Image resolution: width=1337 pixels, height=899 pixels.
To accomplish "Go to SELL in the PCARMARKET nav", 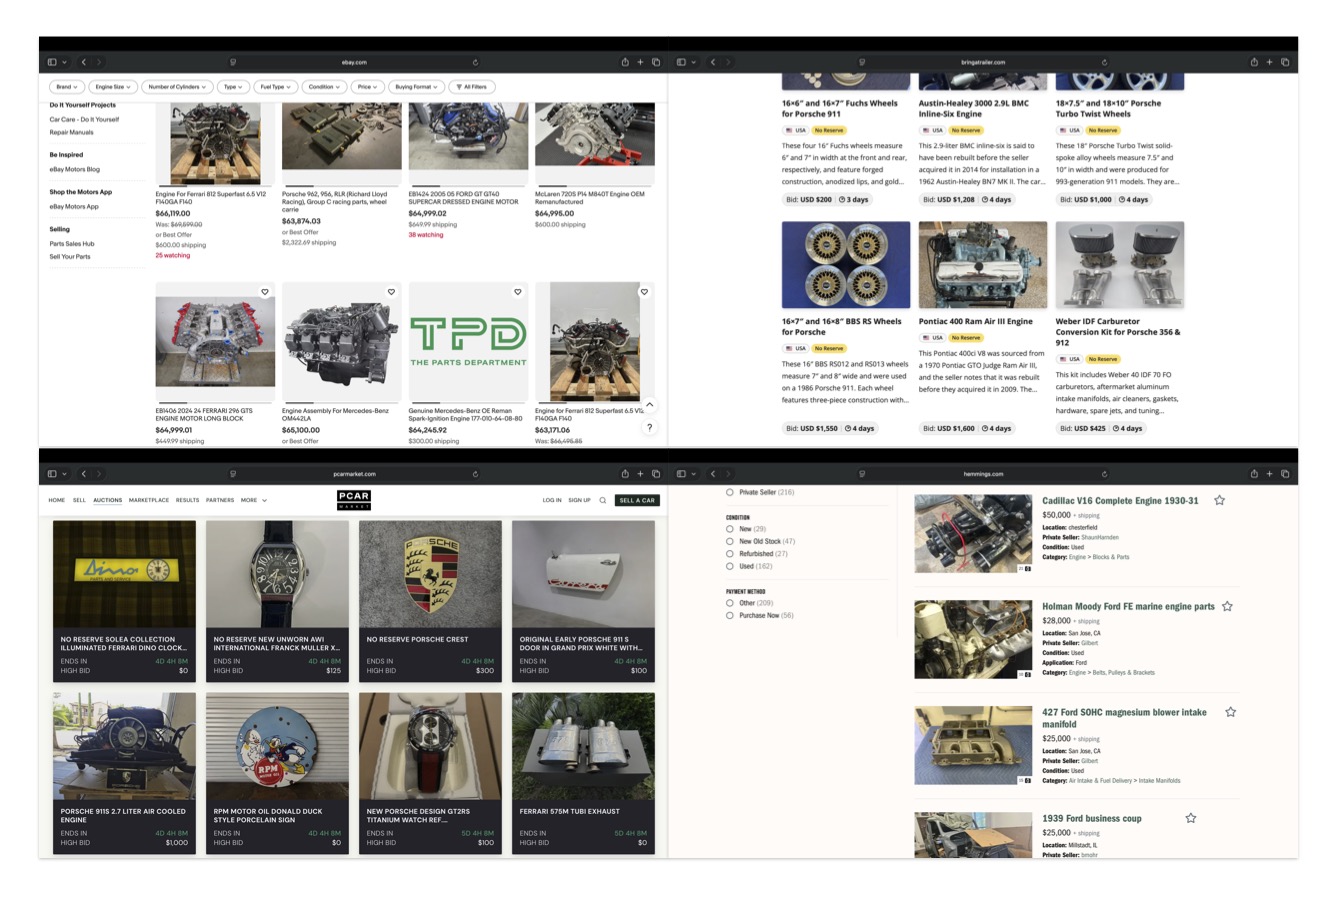I will pos(79,500).
